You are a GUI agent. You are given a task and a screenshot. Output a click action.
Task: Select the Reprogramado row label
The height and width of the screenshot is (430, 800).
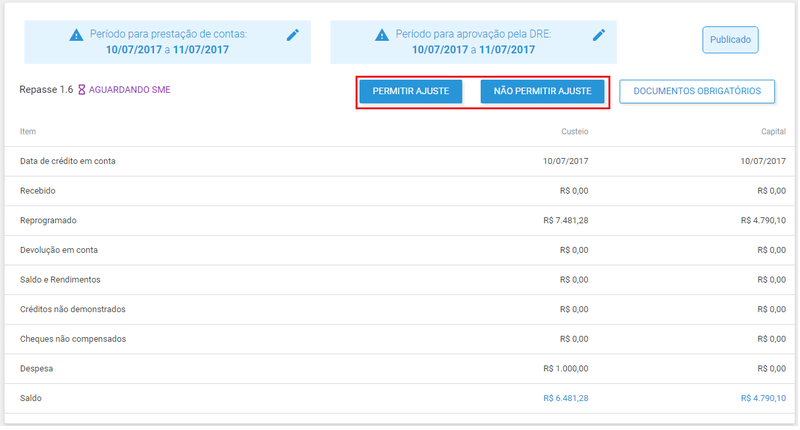48,220
